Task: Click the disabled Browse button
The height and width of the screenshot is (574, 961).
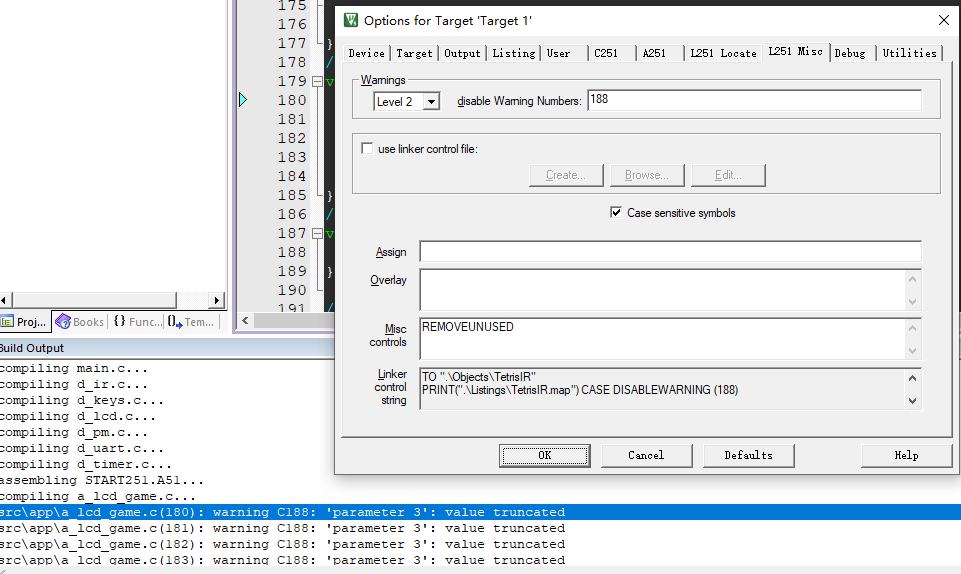Action: coord(647,175)
